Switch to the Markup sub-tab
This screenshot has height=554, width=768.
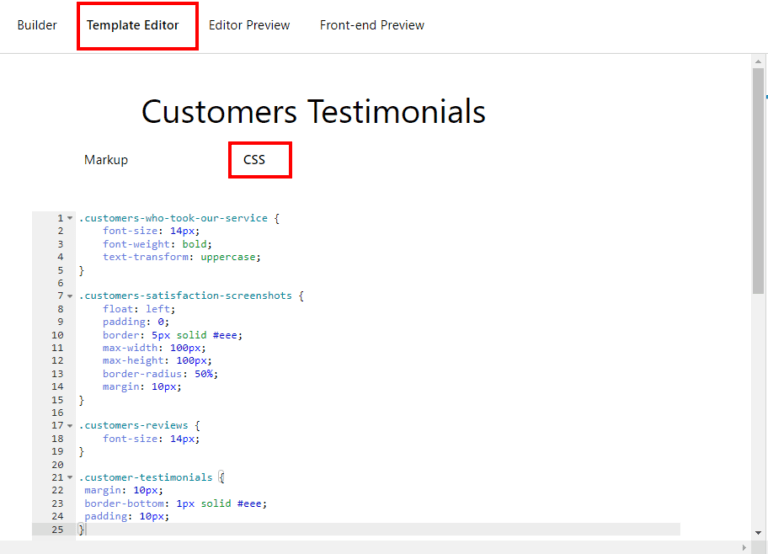pos(106,160)
